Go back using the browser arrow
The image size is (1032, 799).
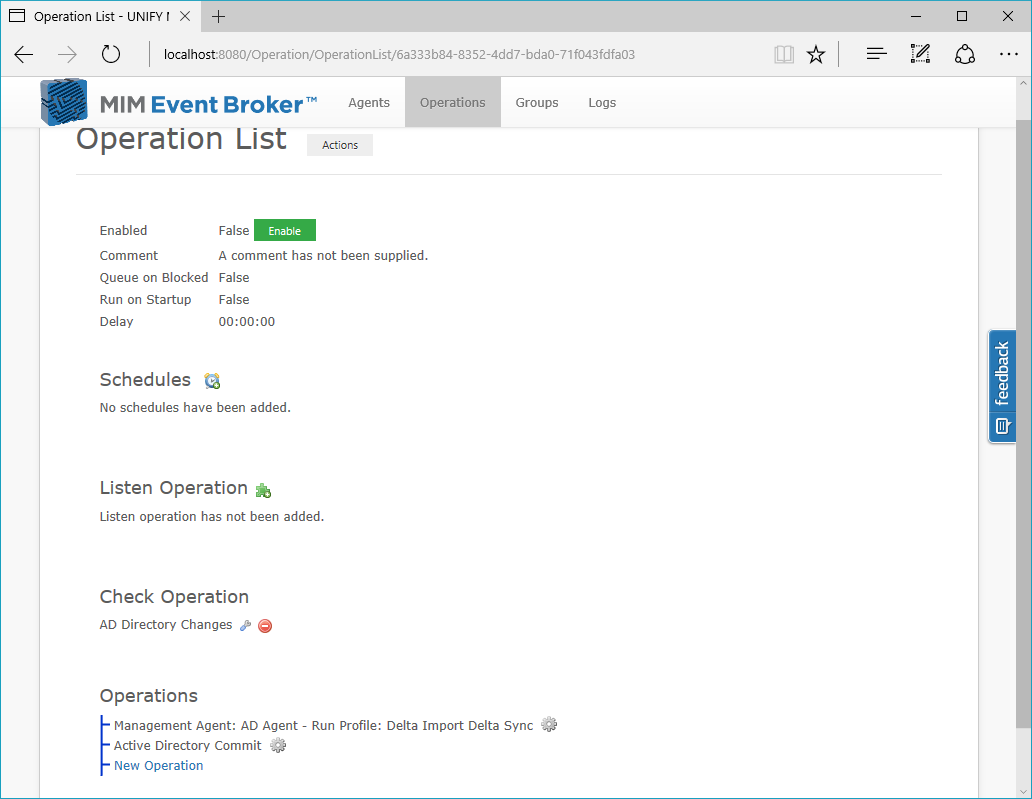click(x=24, y=54)
